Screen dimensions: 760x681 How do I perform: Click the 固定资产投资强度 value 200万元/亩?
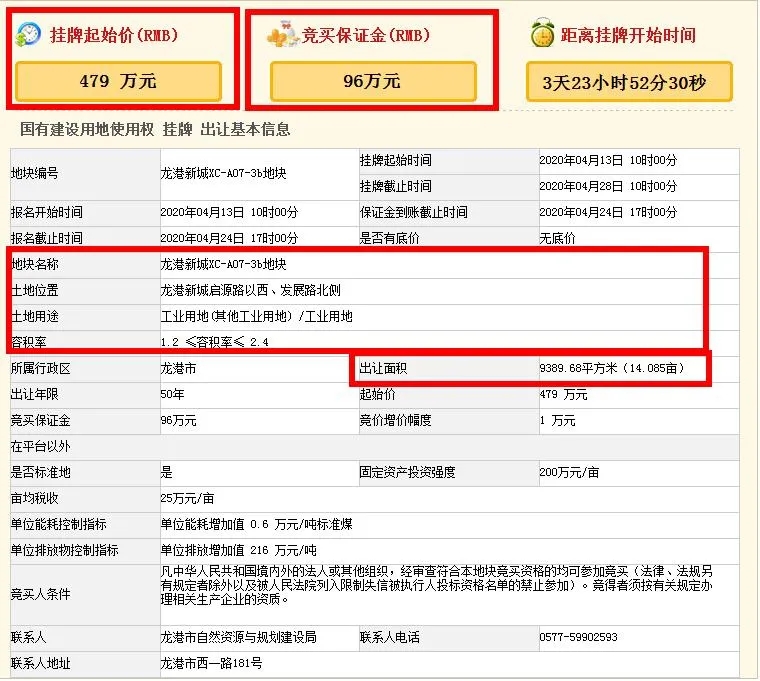pos(569,473)
